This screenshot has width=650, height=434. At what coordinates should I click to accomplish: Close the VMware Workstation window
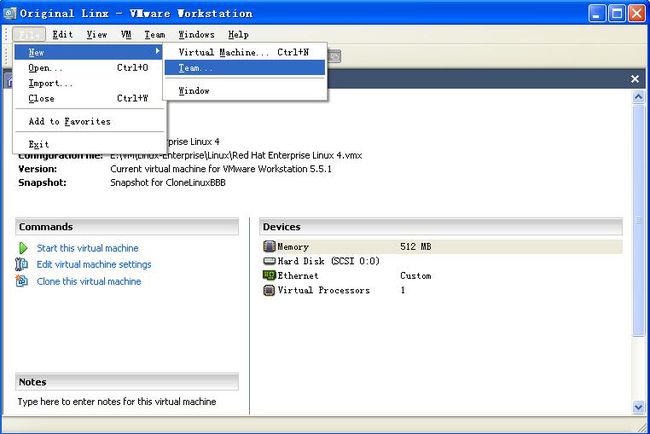[x=636, y=14]
